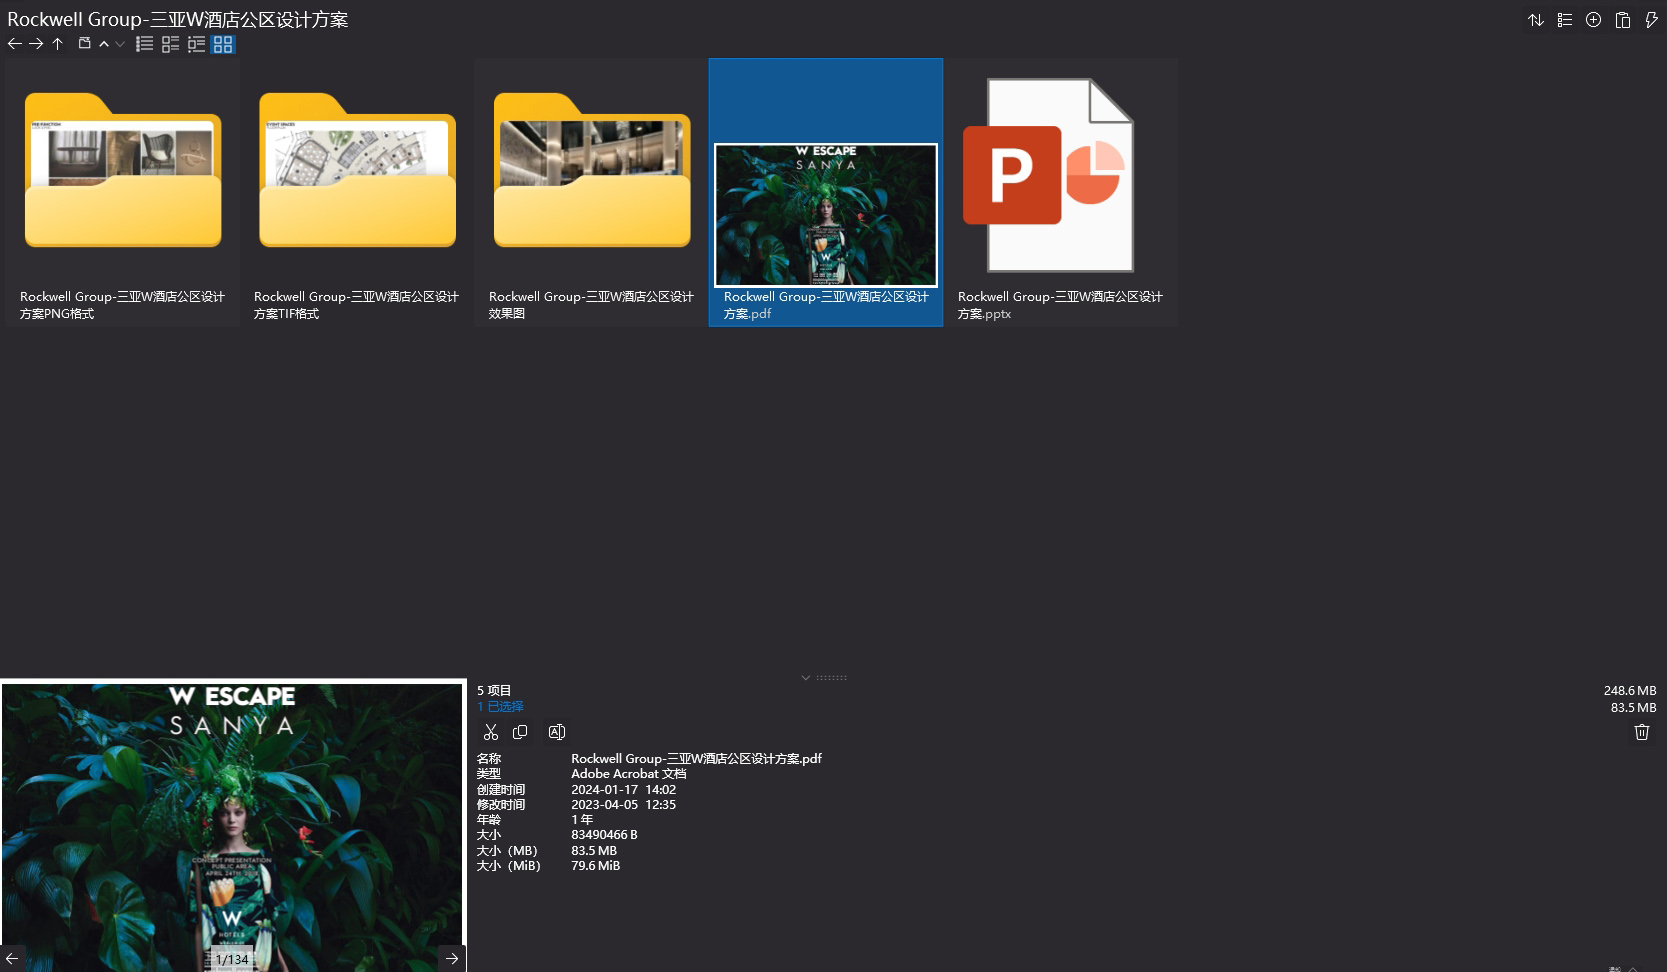Image resolution: width=1667 pixels, height=972 pixels.
Task: Click the "1 已选择" selection link
Action: point(500,706)
